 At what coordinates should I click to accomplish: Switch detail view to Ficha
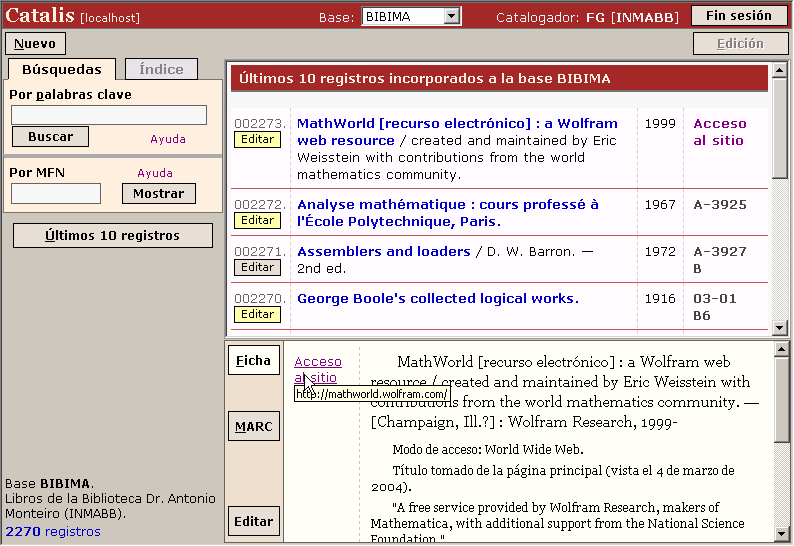(x=253, y=361)
